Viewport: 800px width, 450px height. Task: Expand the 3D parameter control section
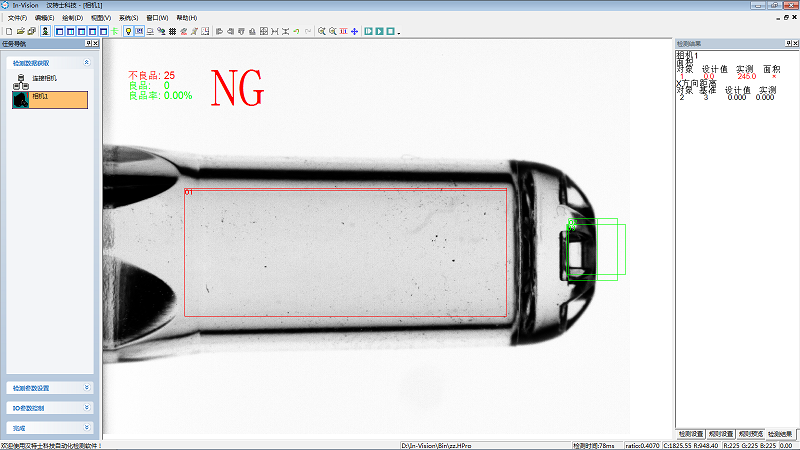pos(86,408)
